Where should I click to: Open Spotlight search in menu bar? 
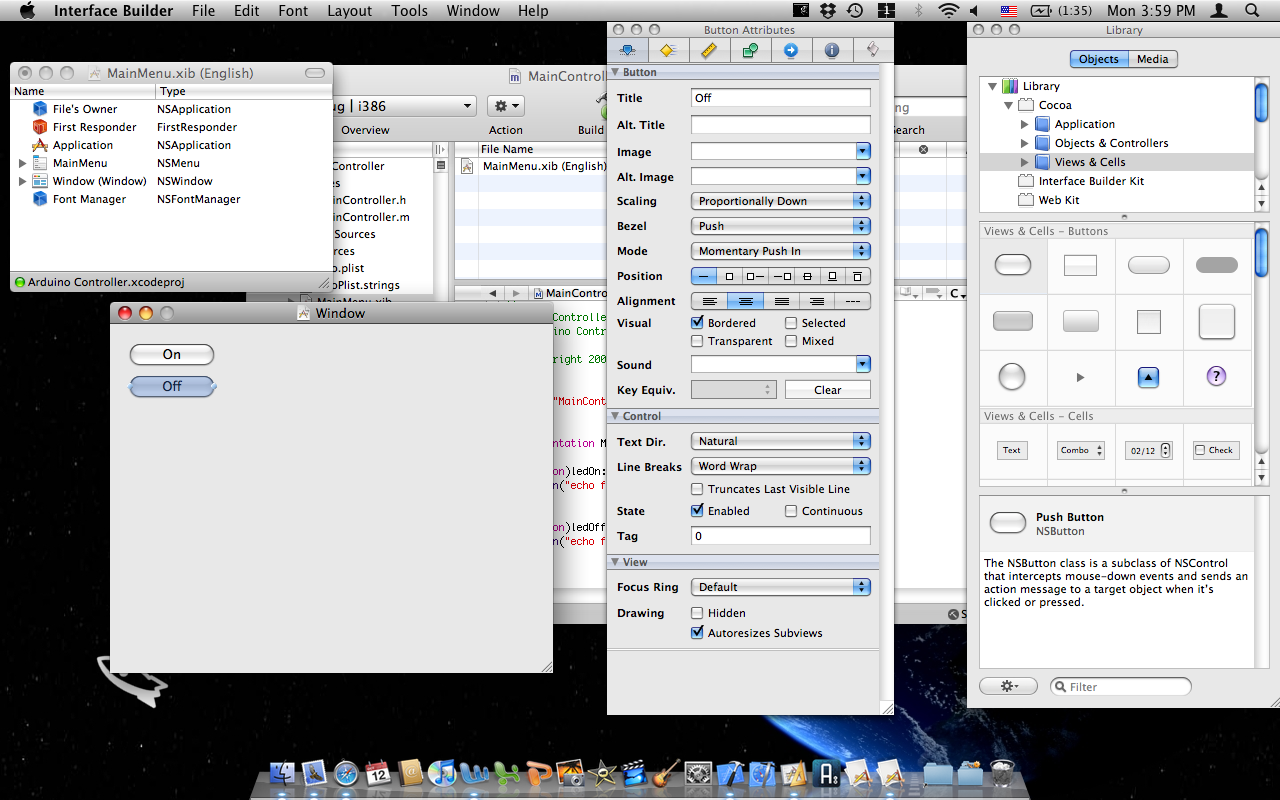point(1252,11)
